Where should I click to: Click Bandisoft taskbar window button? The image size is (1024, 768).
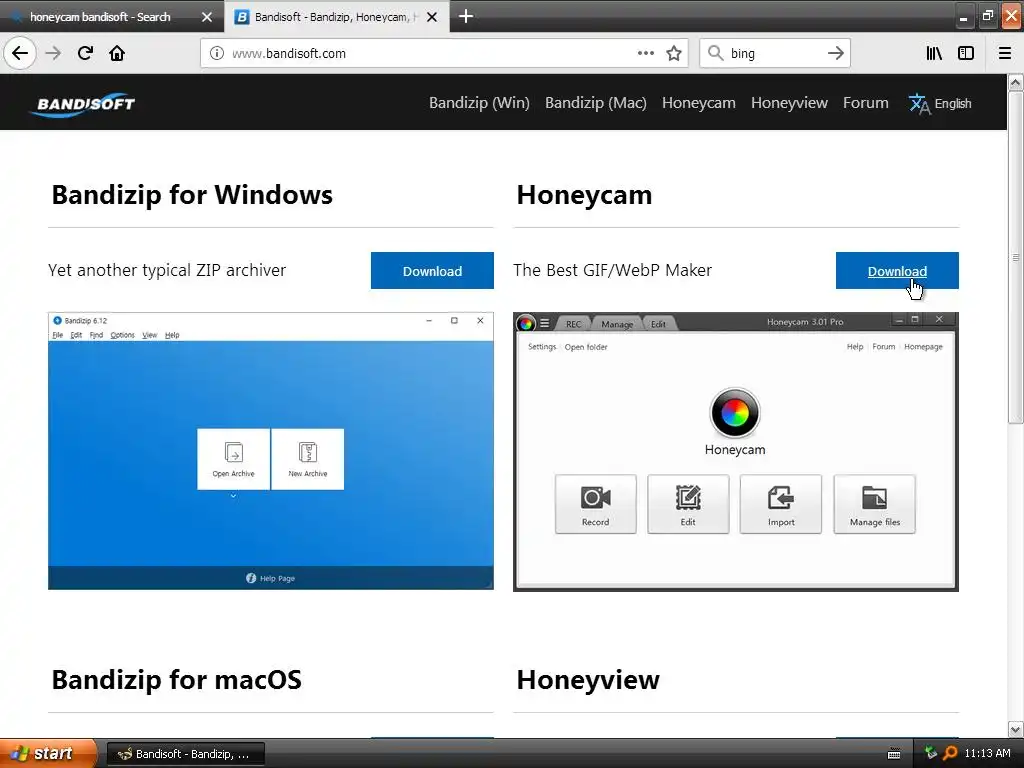pos(185,754)
